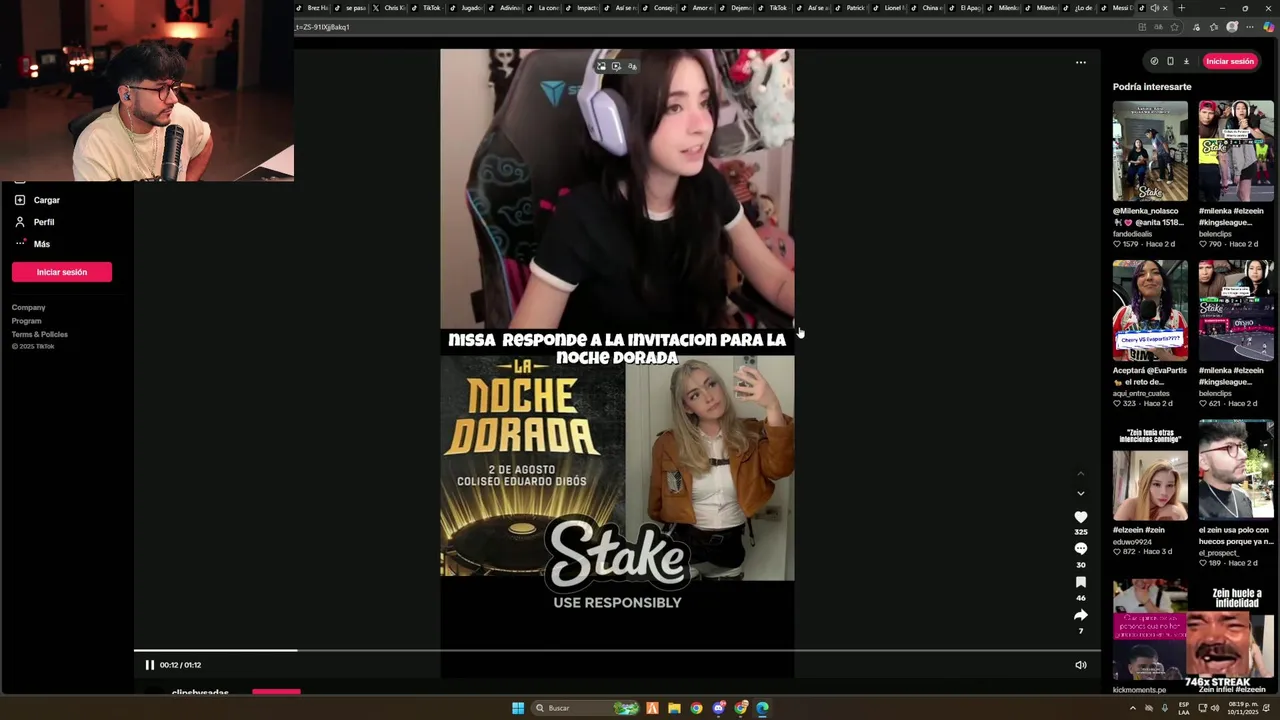Expand the Más sidebar menu
1280x720 pixels.
42,244
